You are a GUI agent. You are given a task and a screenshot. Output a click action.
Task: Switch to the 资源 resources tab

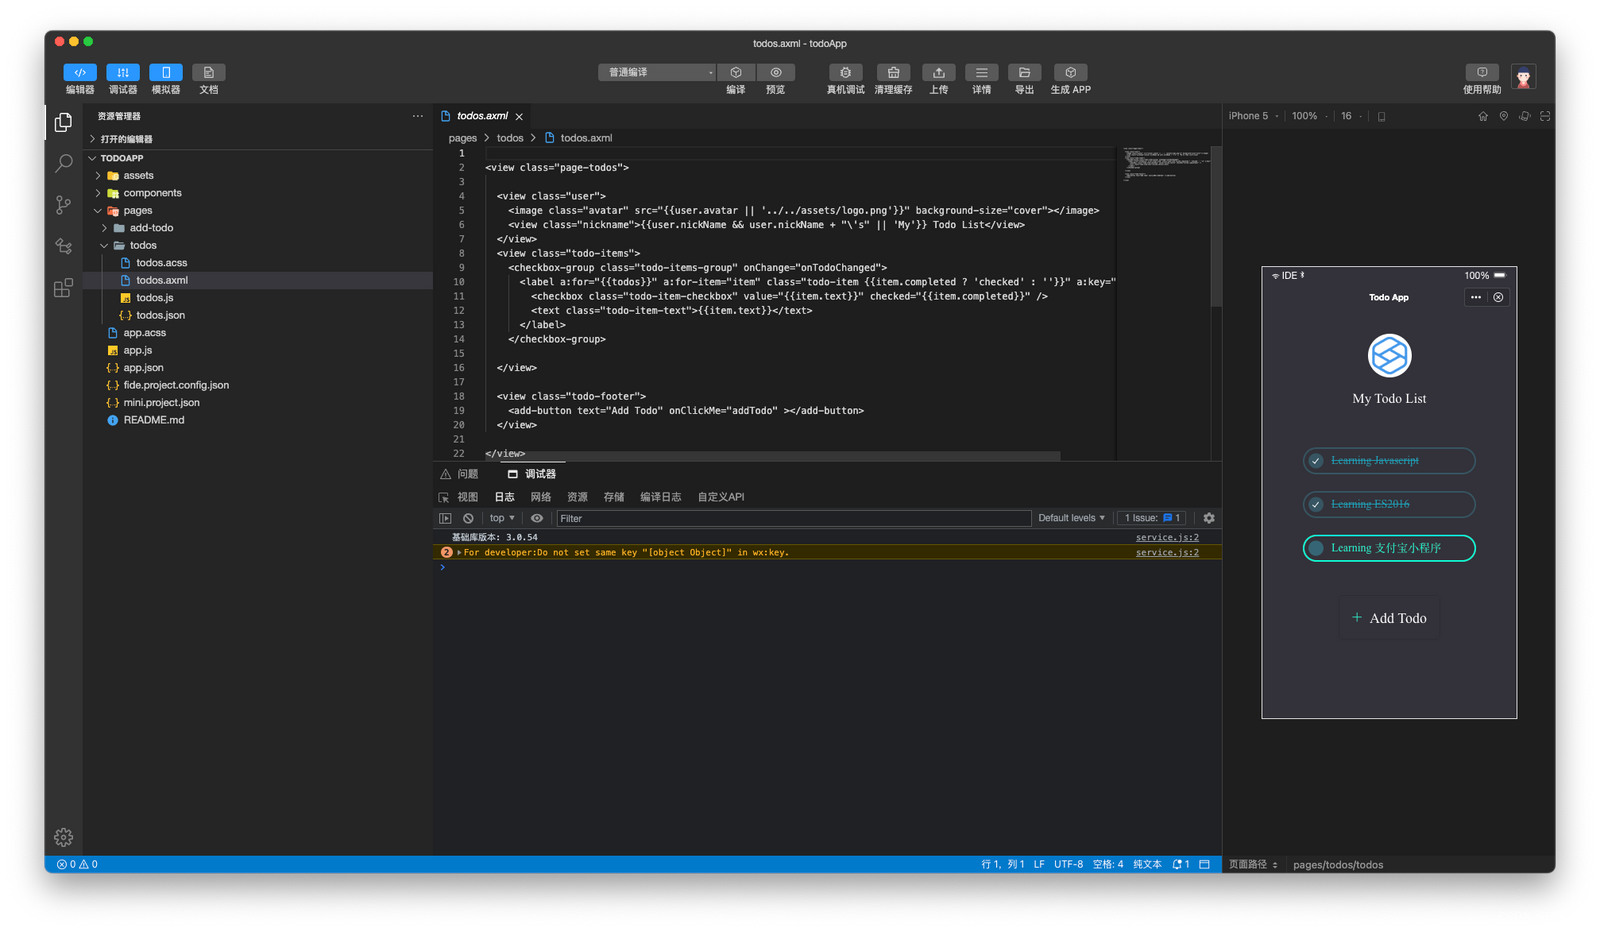(577, 497)
